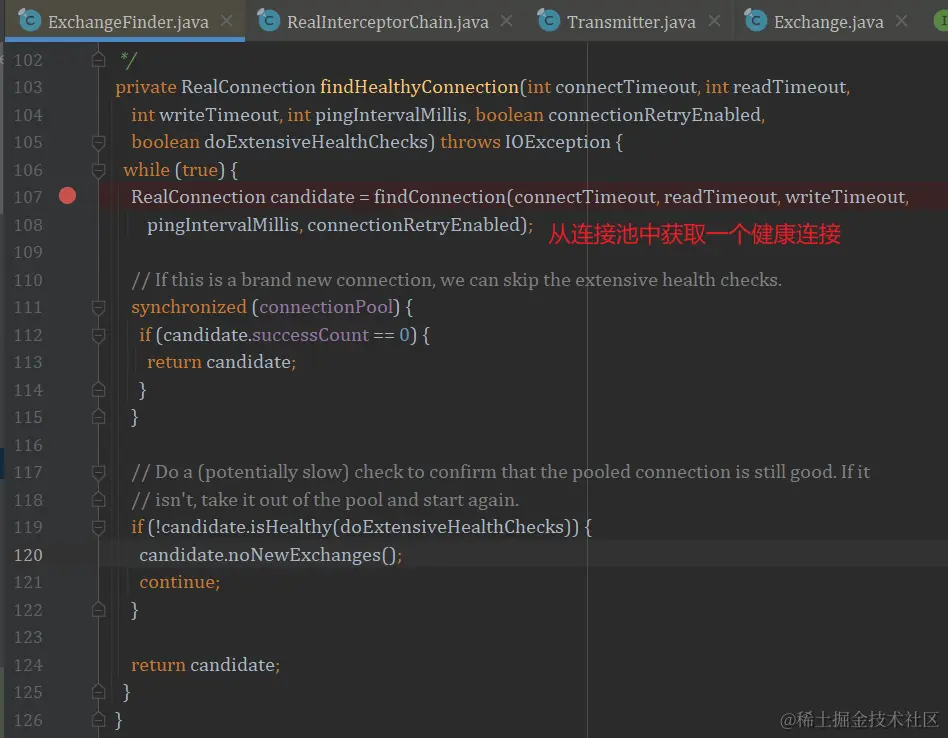Click the fold end marker at line 126
The width and height of the screenshot is (948, 738).
coord(98,720)
